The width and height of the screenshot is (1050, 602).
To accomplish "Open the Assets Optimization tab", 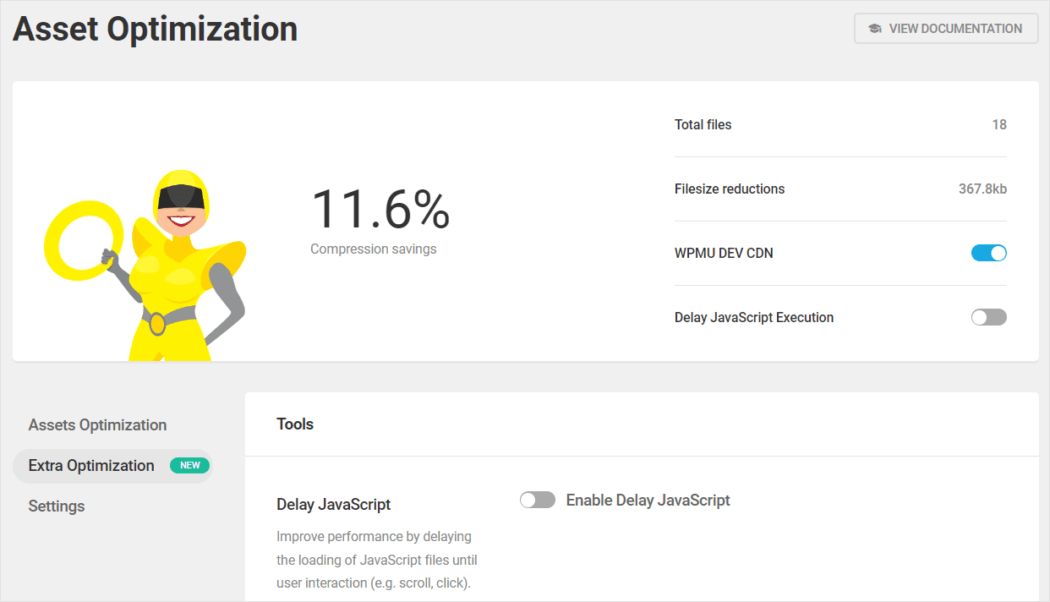I will (x=97, y=425).
